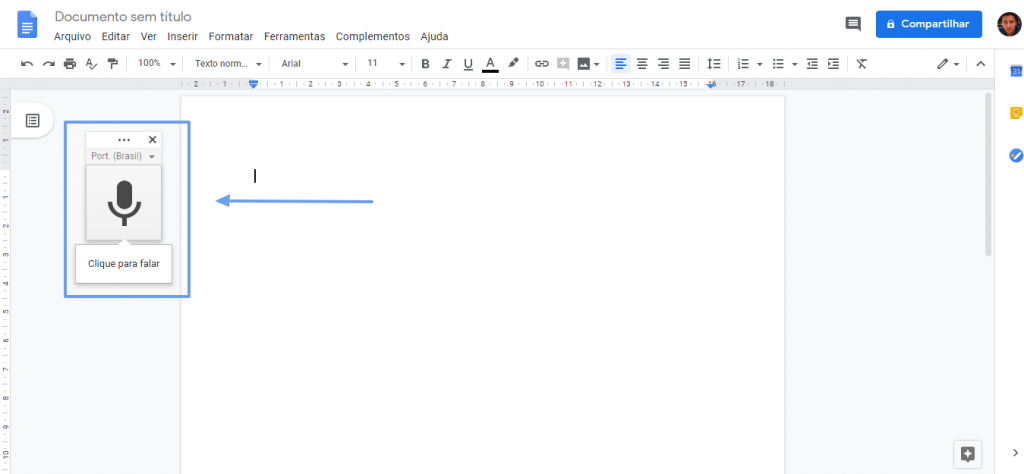Image resolution: width=1024 pixels, height=474 pixels.
Task: Hide the menus with chevron up
Action: click(x=980, y=64)
